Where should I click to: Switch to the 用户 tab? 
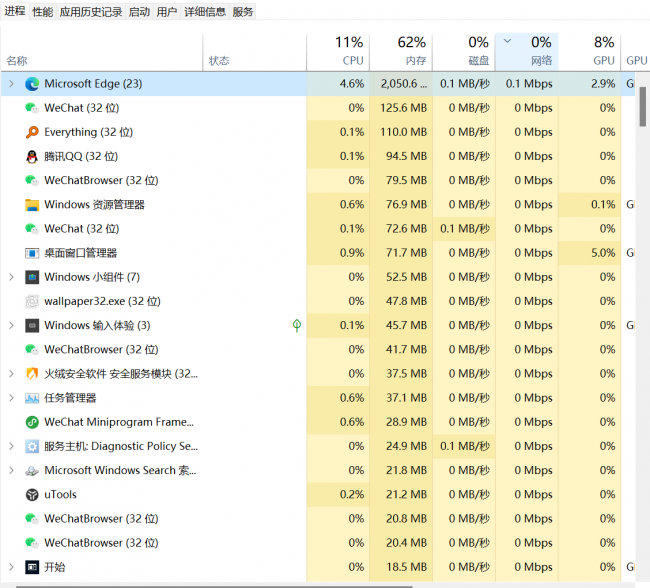(x=167, y=12)
